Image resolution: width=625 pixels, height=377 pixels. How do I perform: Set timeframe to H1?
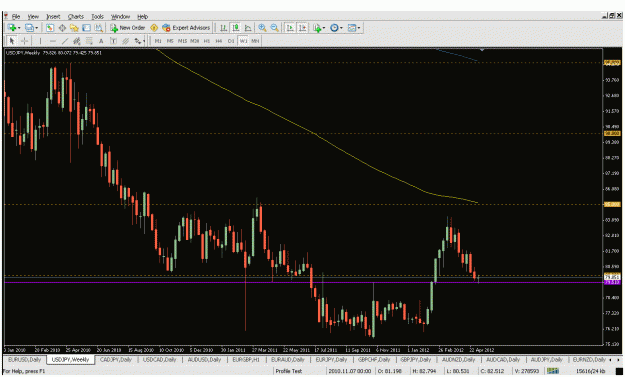pyautogui.click(x=206, y=41)
